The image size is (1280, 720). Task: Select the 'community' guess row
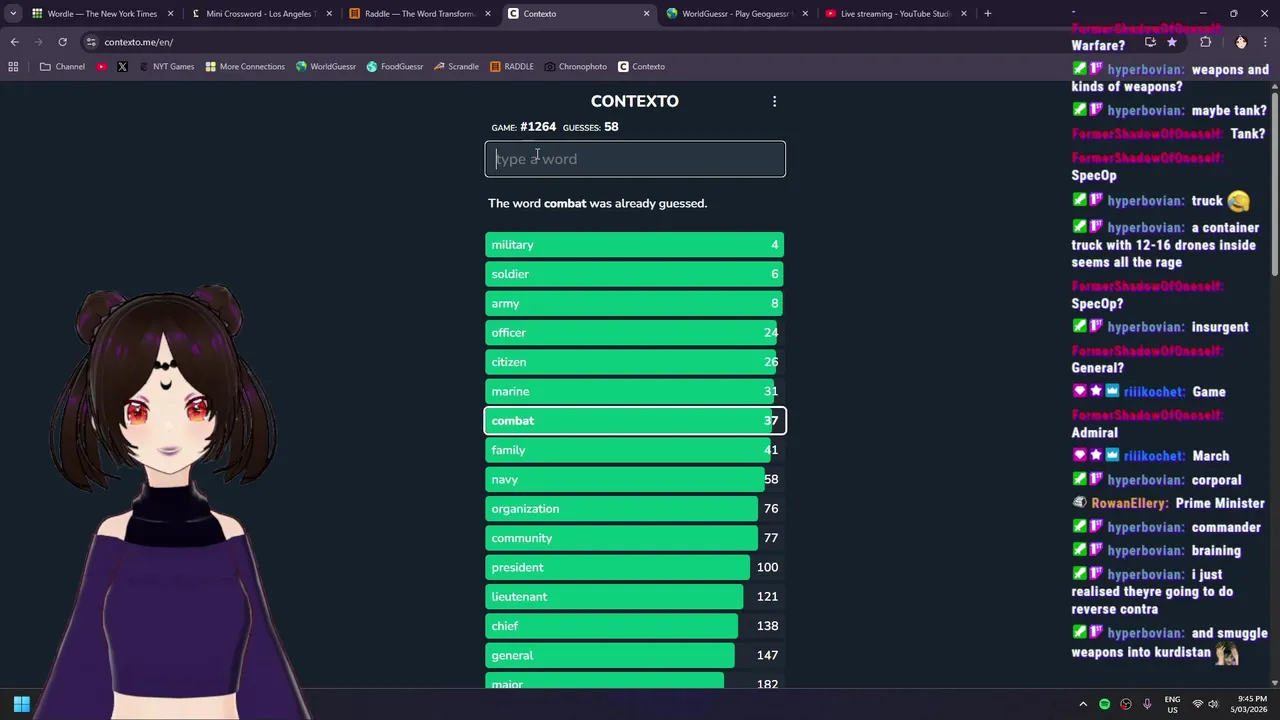click(x=635, y=538)
